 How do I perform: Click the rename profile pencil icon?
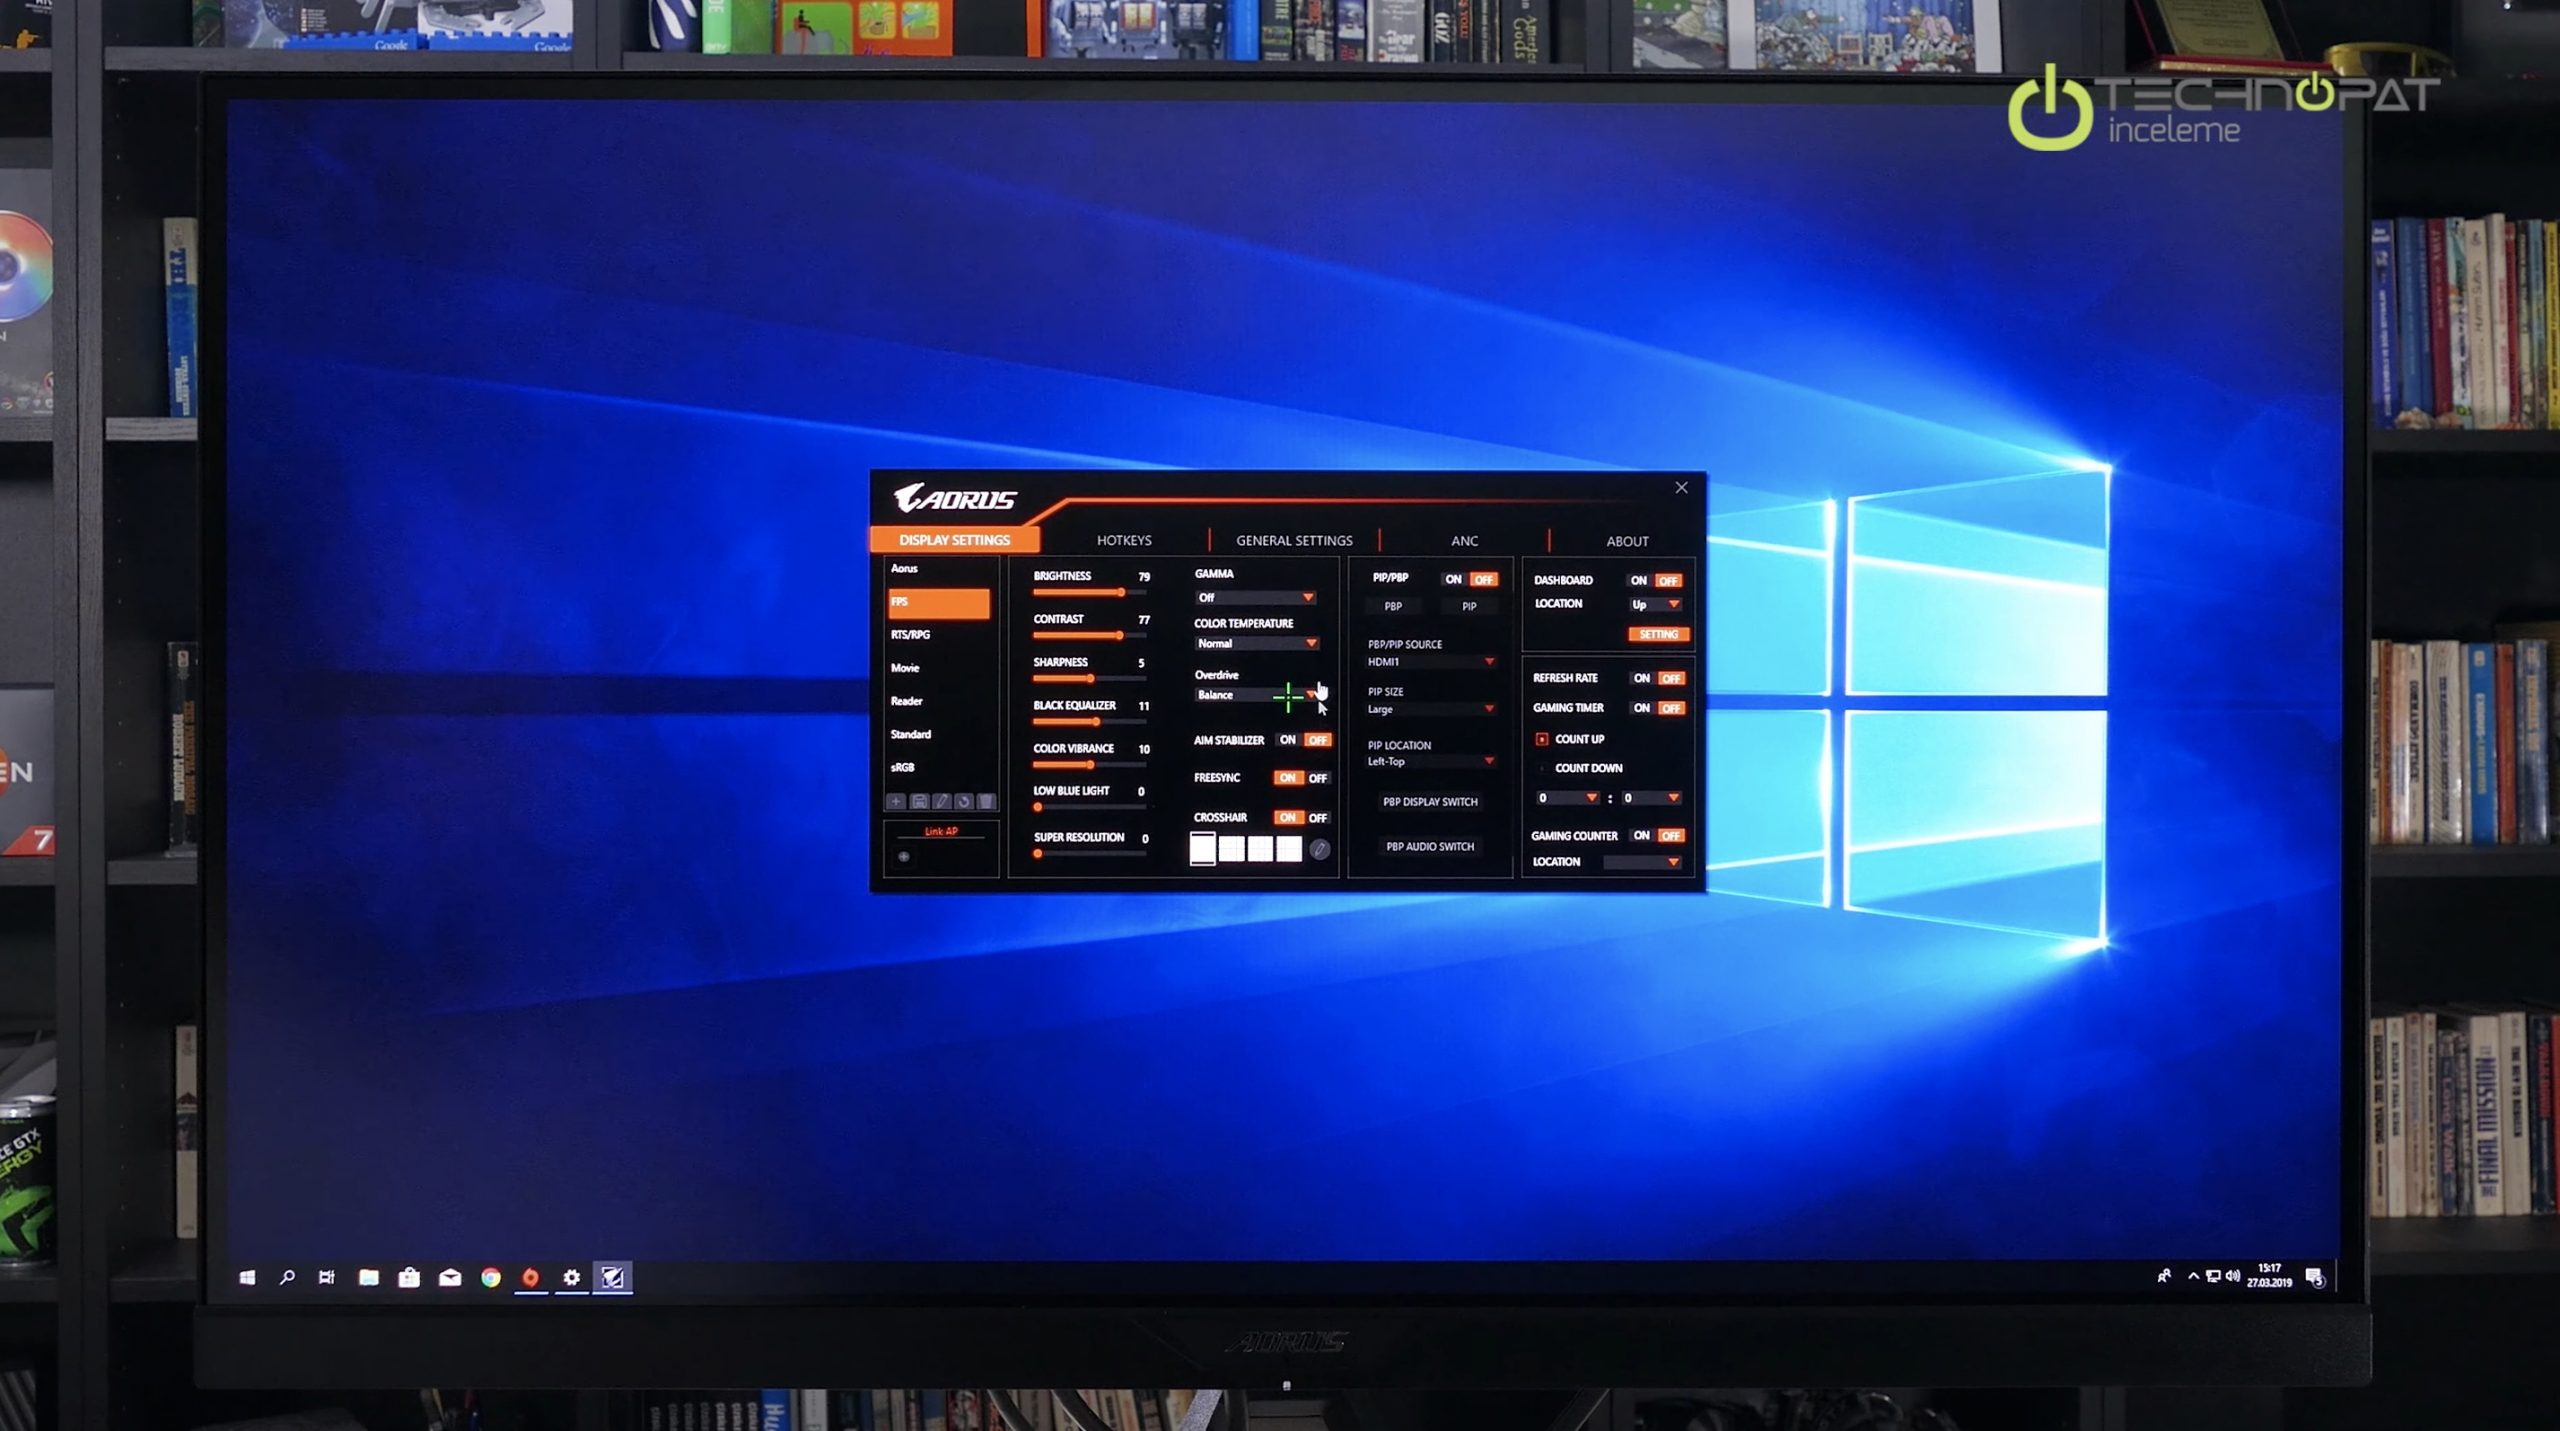click(941, 802)
